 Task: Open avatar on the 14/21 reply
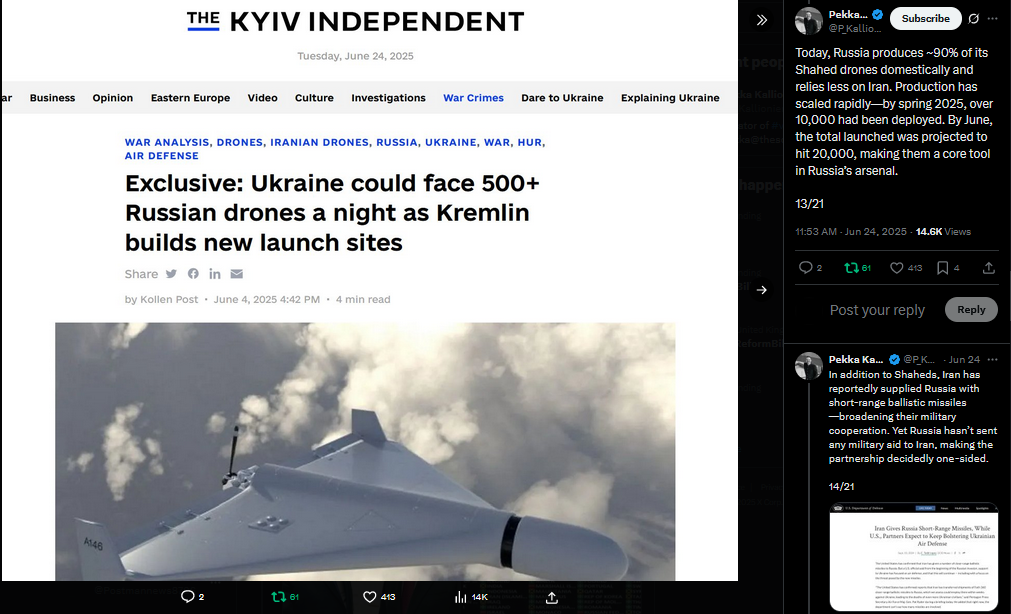pos(809,366)
